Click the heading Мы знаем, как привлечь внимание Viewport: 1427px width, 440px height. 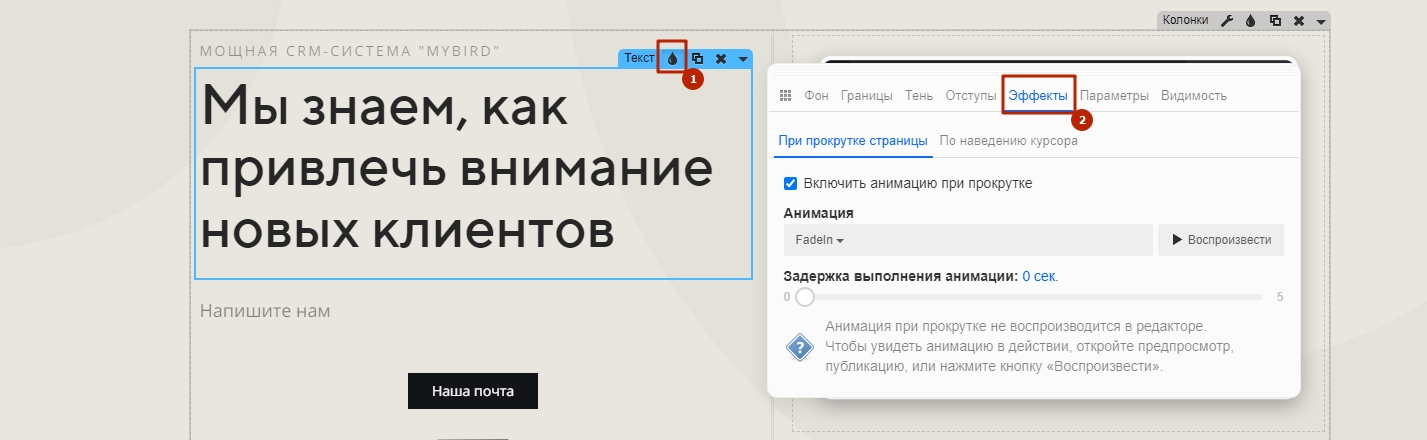[457, 167]
